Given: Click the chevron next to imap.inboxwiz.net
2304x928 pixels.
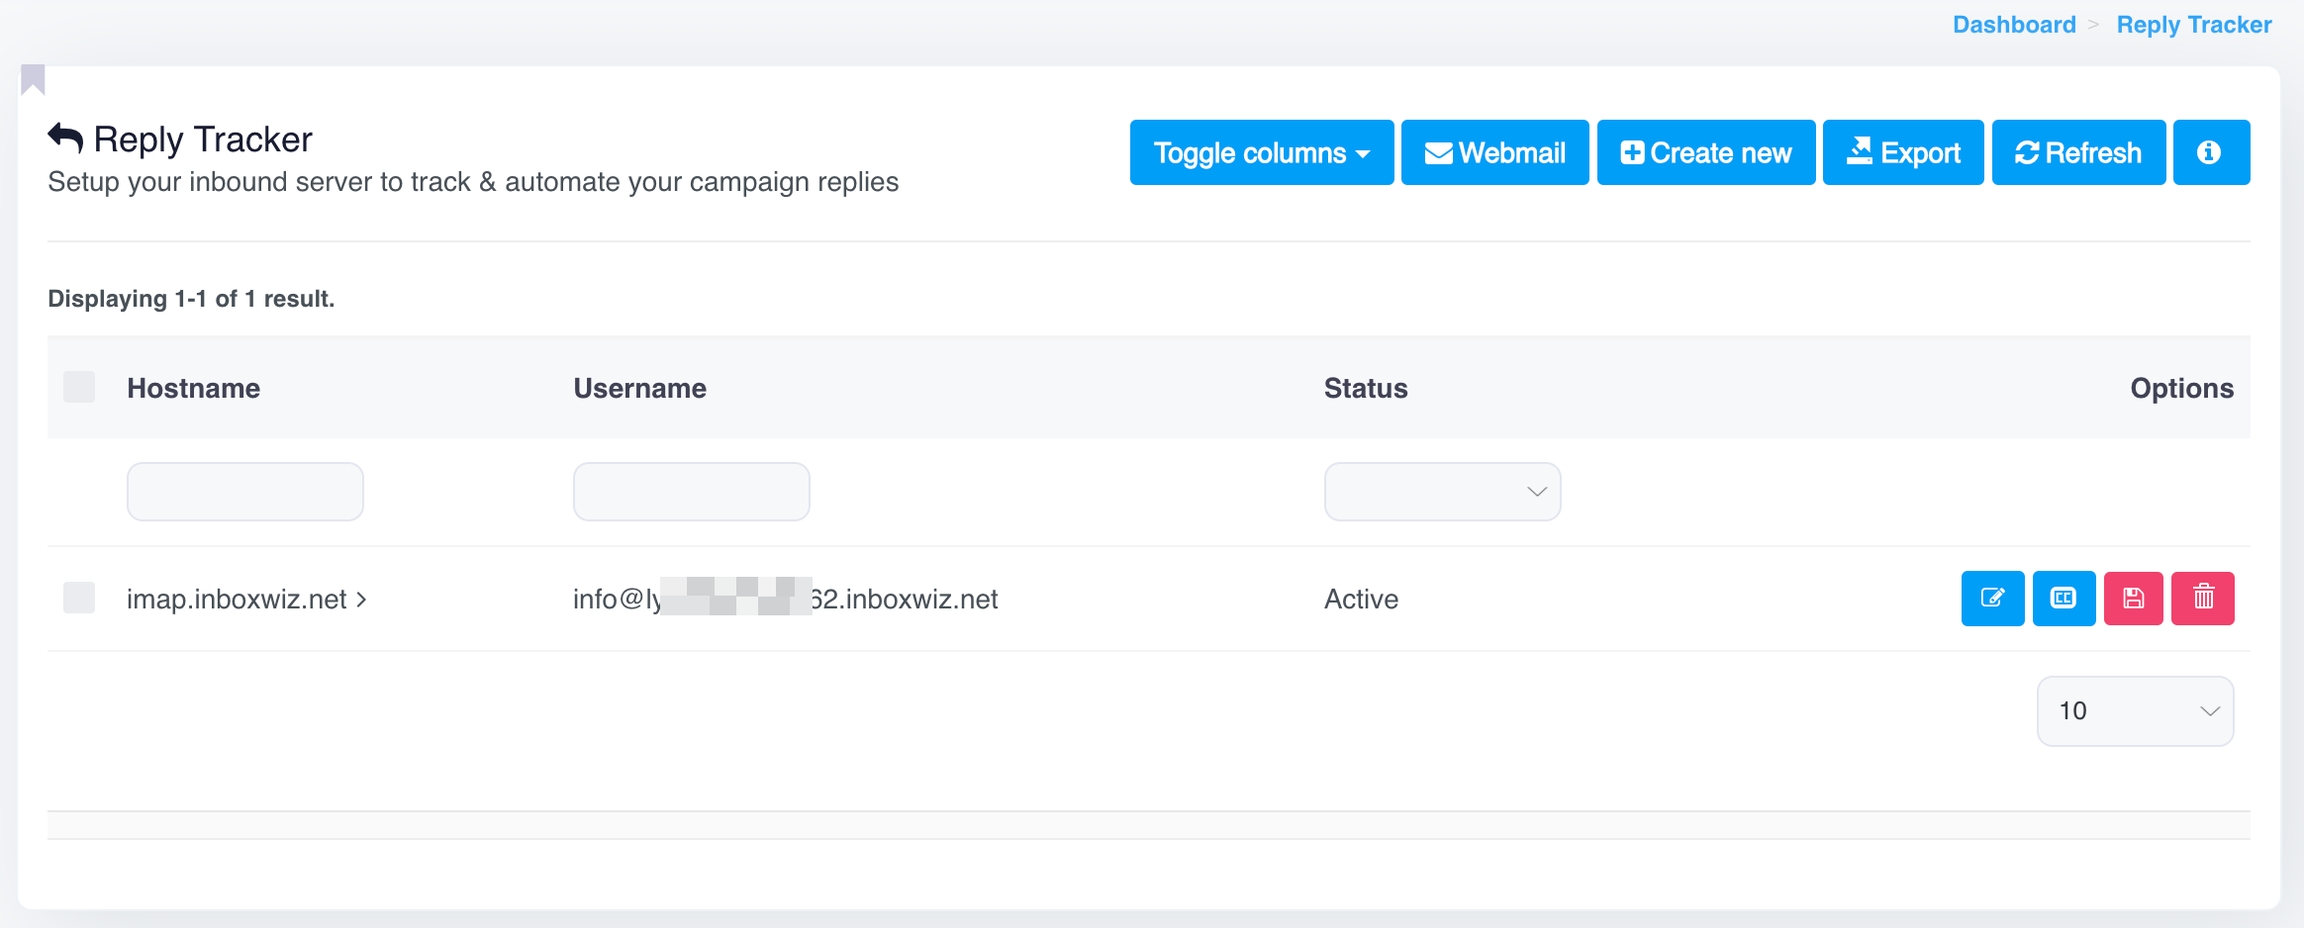Looking at the screenshot, I should click(x=361, y=599).
